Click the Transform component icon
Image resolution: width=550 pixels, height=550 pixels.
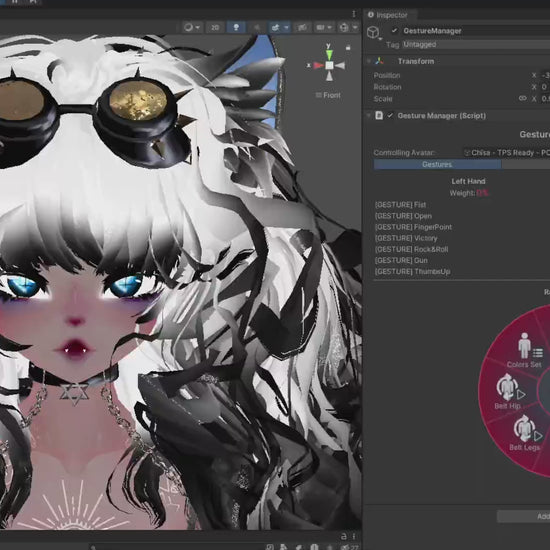coord(379,61)
